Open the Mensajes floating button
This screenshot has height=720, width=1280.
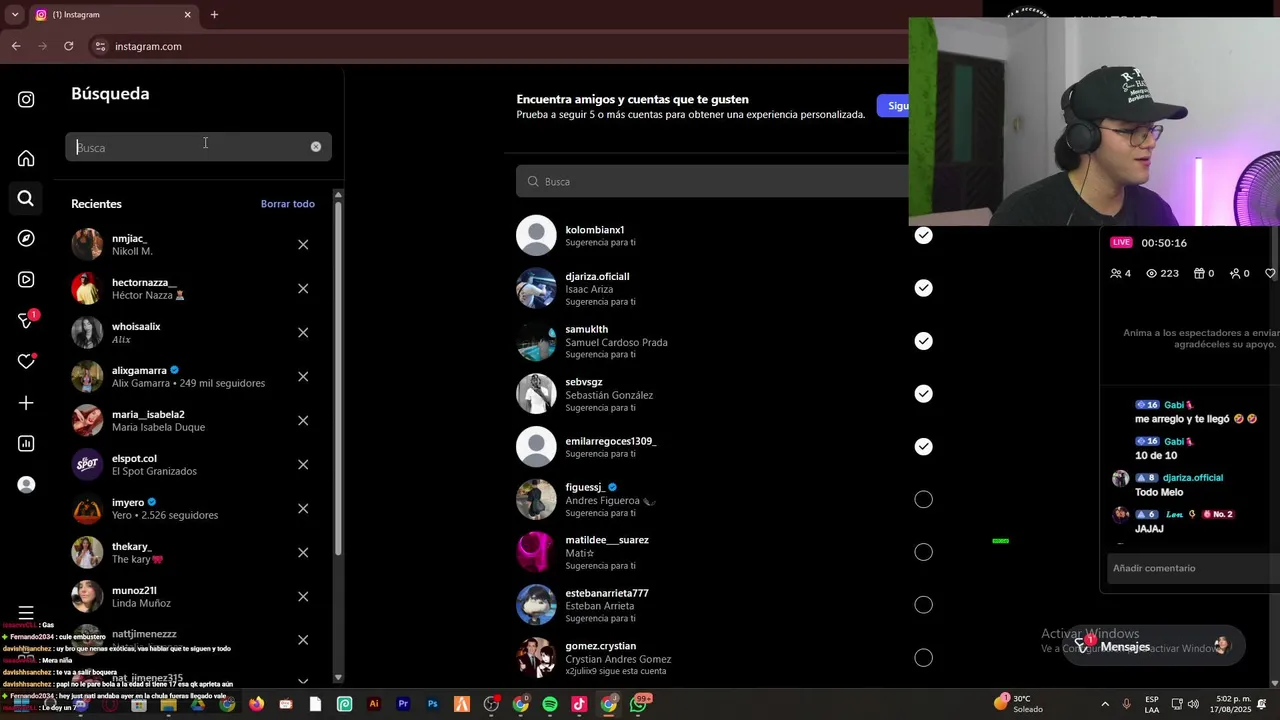(1153, 646)
